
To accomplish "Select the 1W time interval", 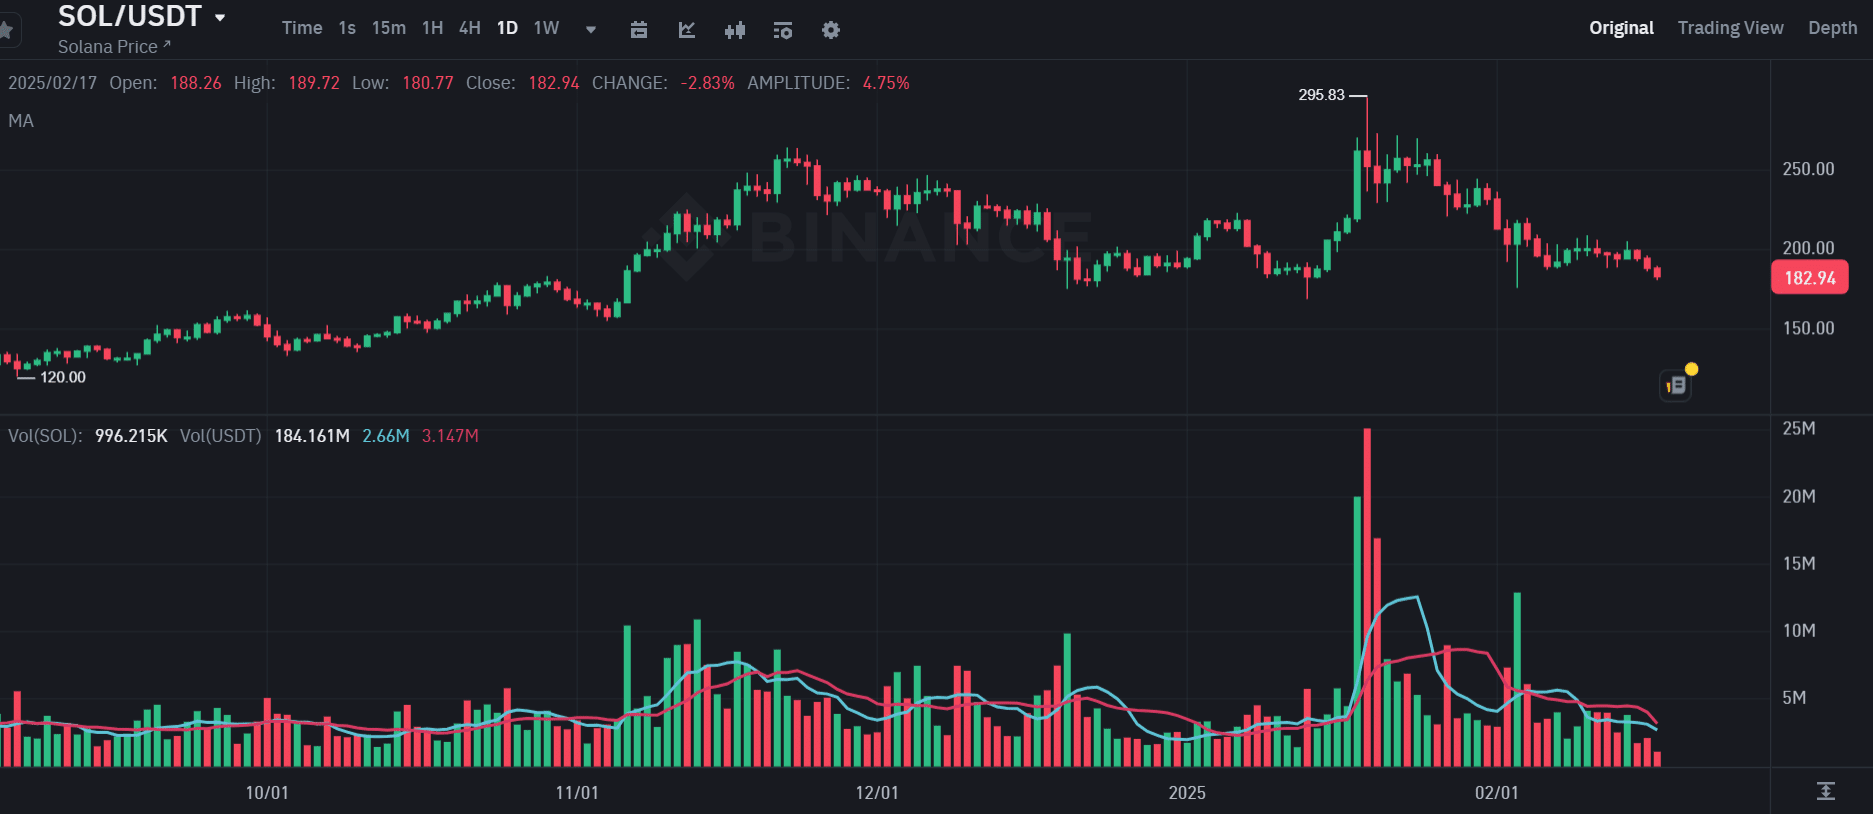I will tap(546, 28).
